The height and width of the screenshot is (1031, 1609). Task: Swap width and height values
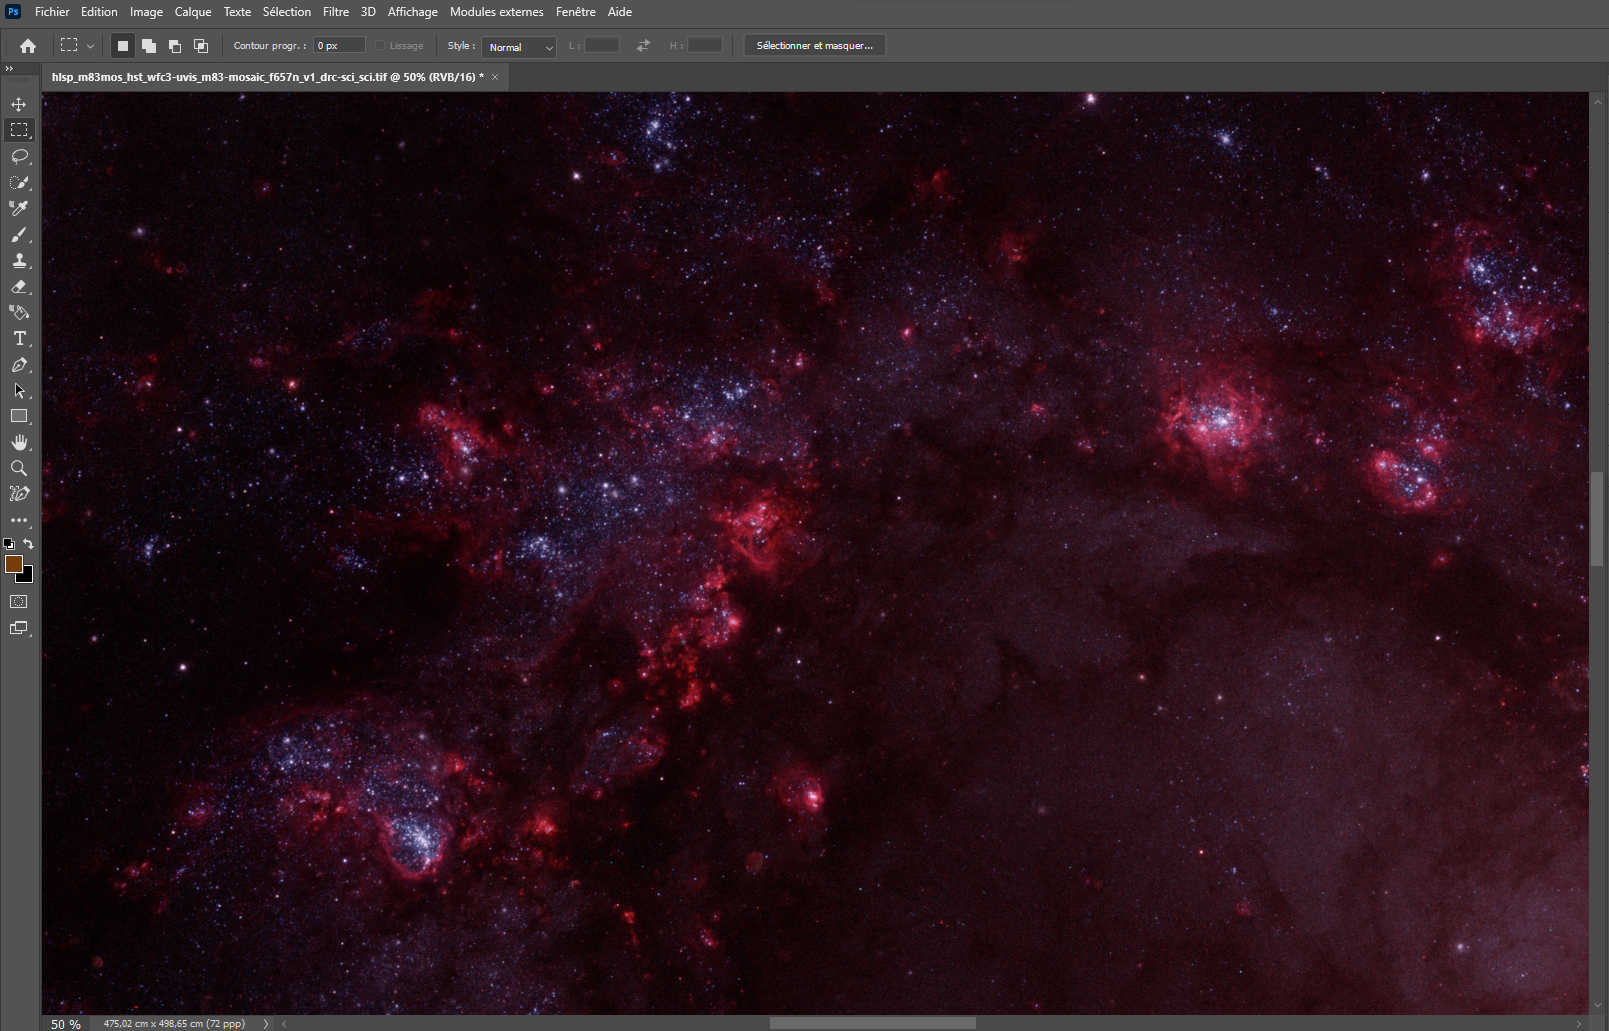(643, 46)
